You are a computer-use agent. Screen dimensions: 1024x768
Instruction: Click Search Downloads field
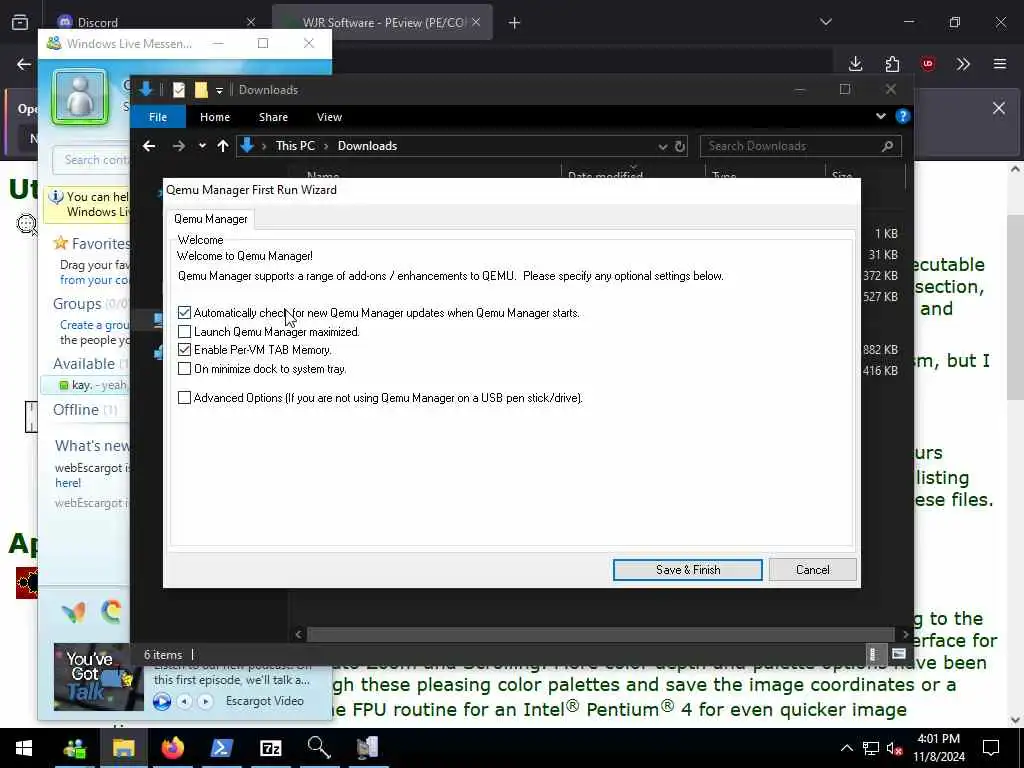801,146
